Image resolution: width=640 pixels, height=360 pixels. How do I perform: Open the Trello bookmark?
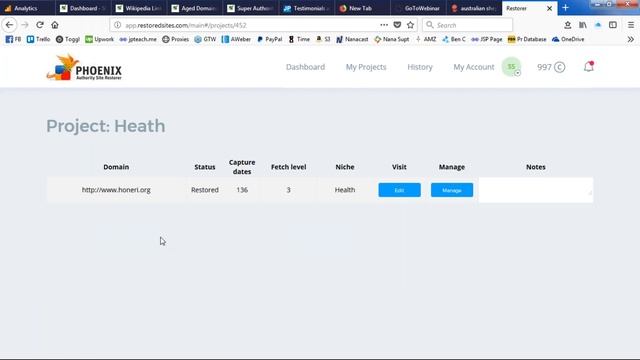click(x=38, y=39)
